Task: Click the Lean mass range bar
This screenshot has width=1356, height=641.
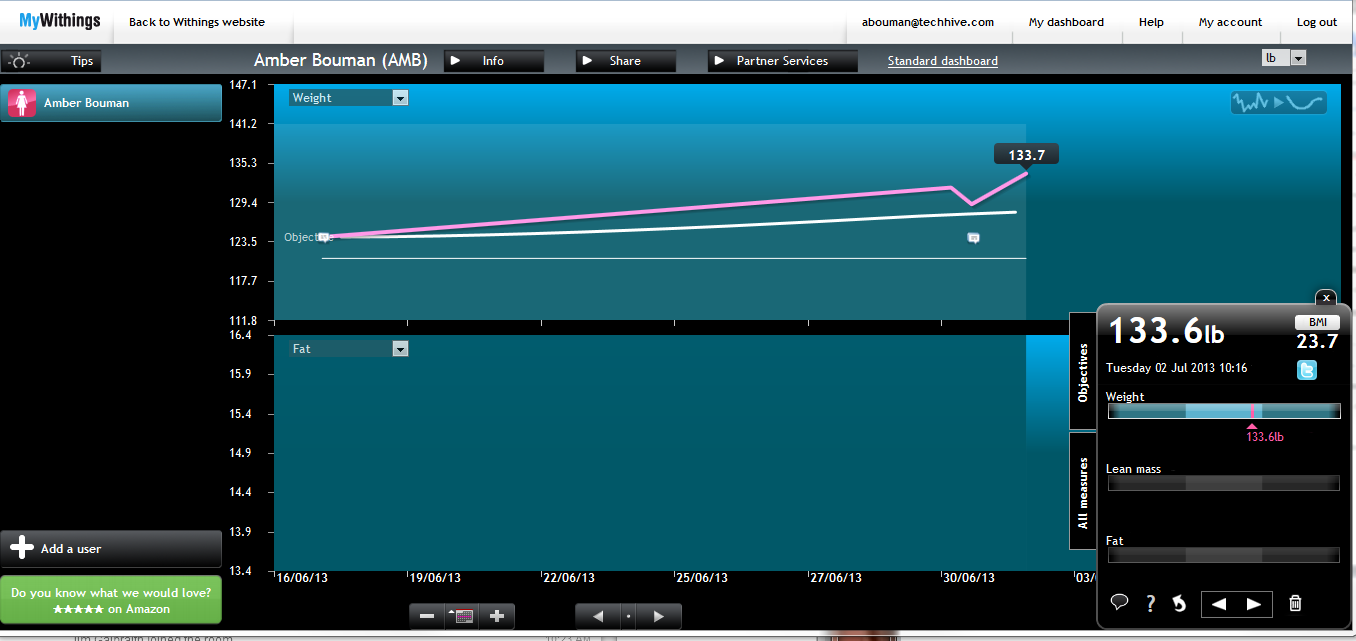Action: click(1223, 483)
